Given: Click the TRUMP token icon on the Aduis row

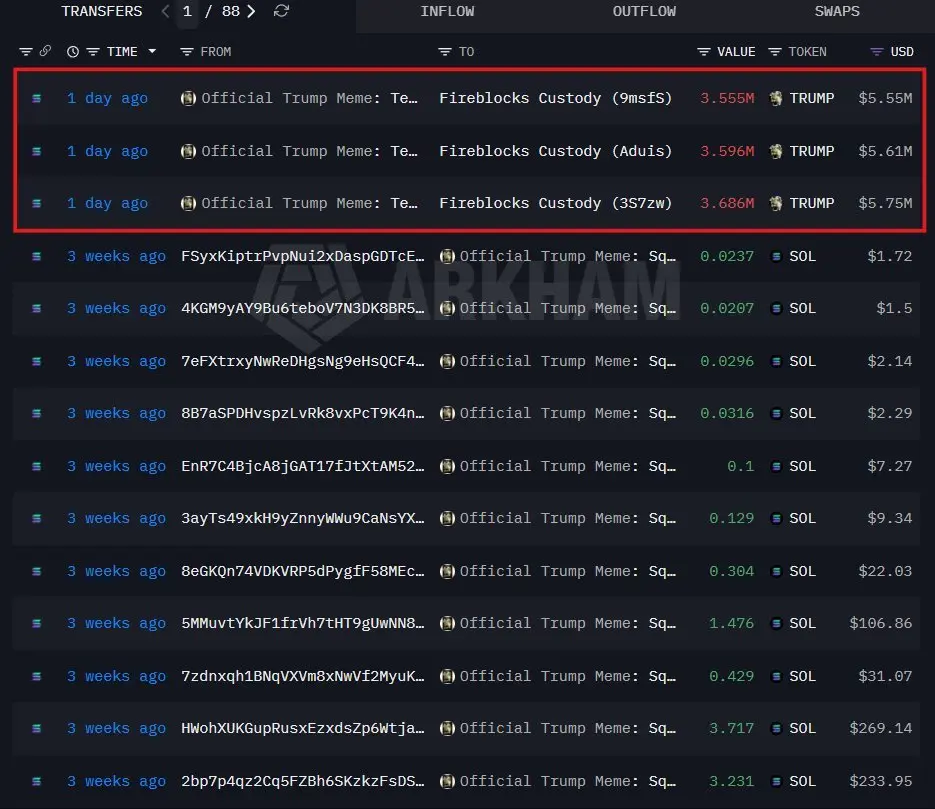Looking at the screenshot, I should [x=776, y=151].
